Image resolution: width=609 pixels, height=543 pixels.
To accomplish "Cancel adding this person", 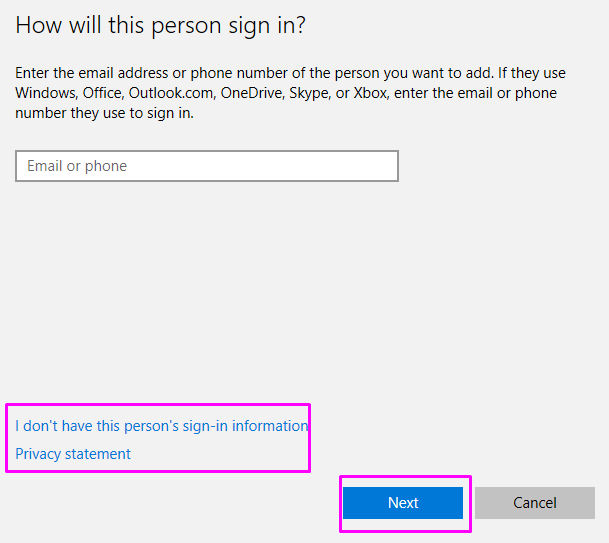I will pyautogui.click(x=535, y=503).
